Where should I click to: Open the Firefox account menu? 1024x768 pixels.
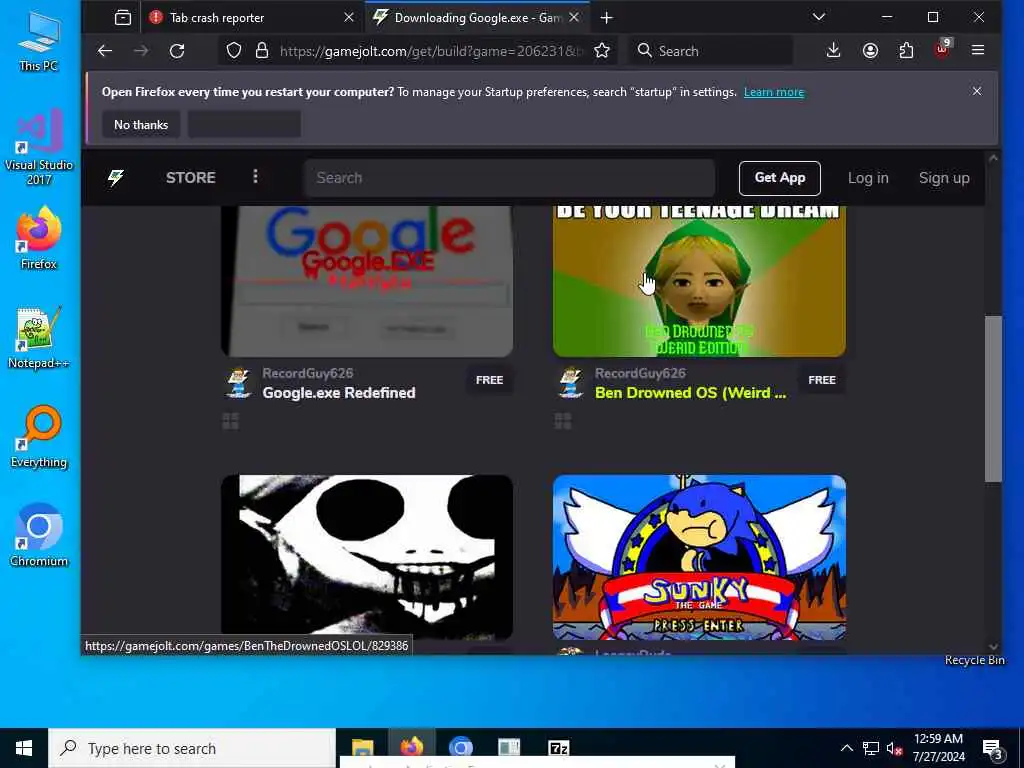pyautogui.click(x=870, y=51)
